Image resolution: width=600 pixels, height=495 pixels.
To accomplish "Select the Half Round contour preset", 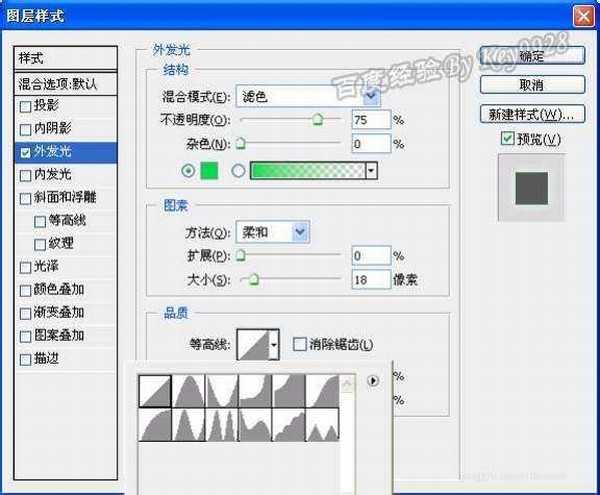I will (154, 424).
